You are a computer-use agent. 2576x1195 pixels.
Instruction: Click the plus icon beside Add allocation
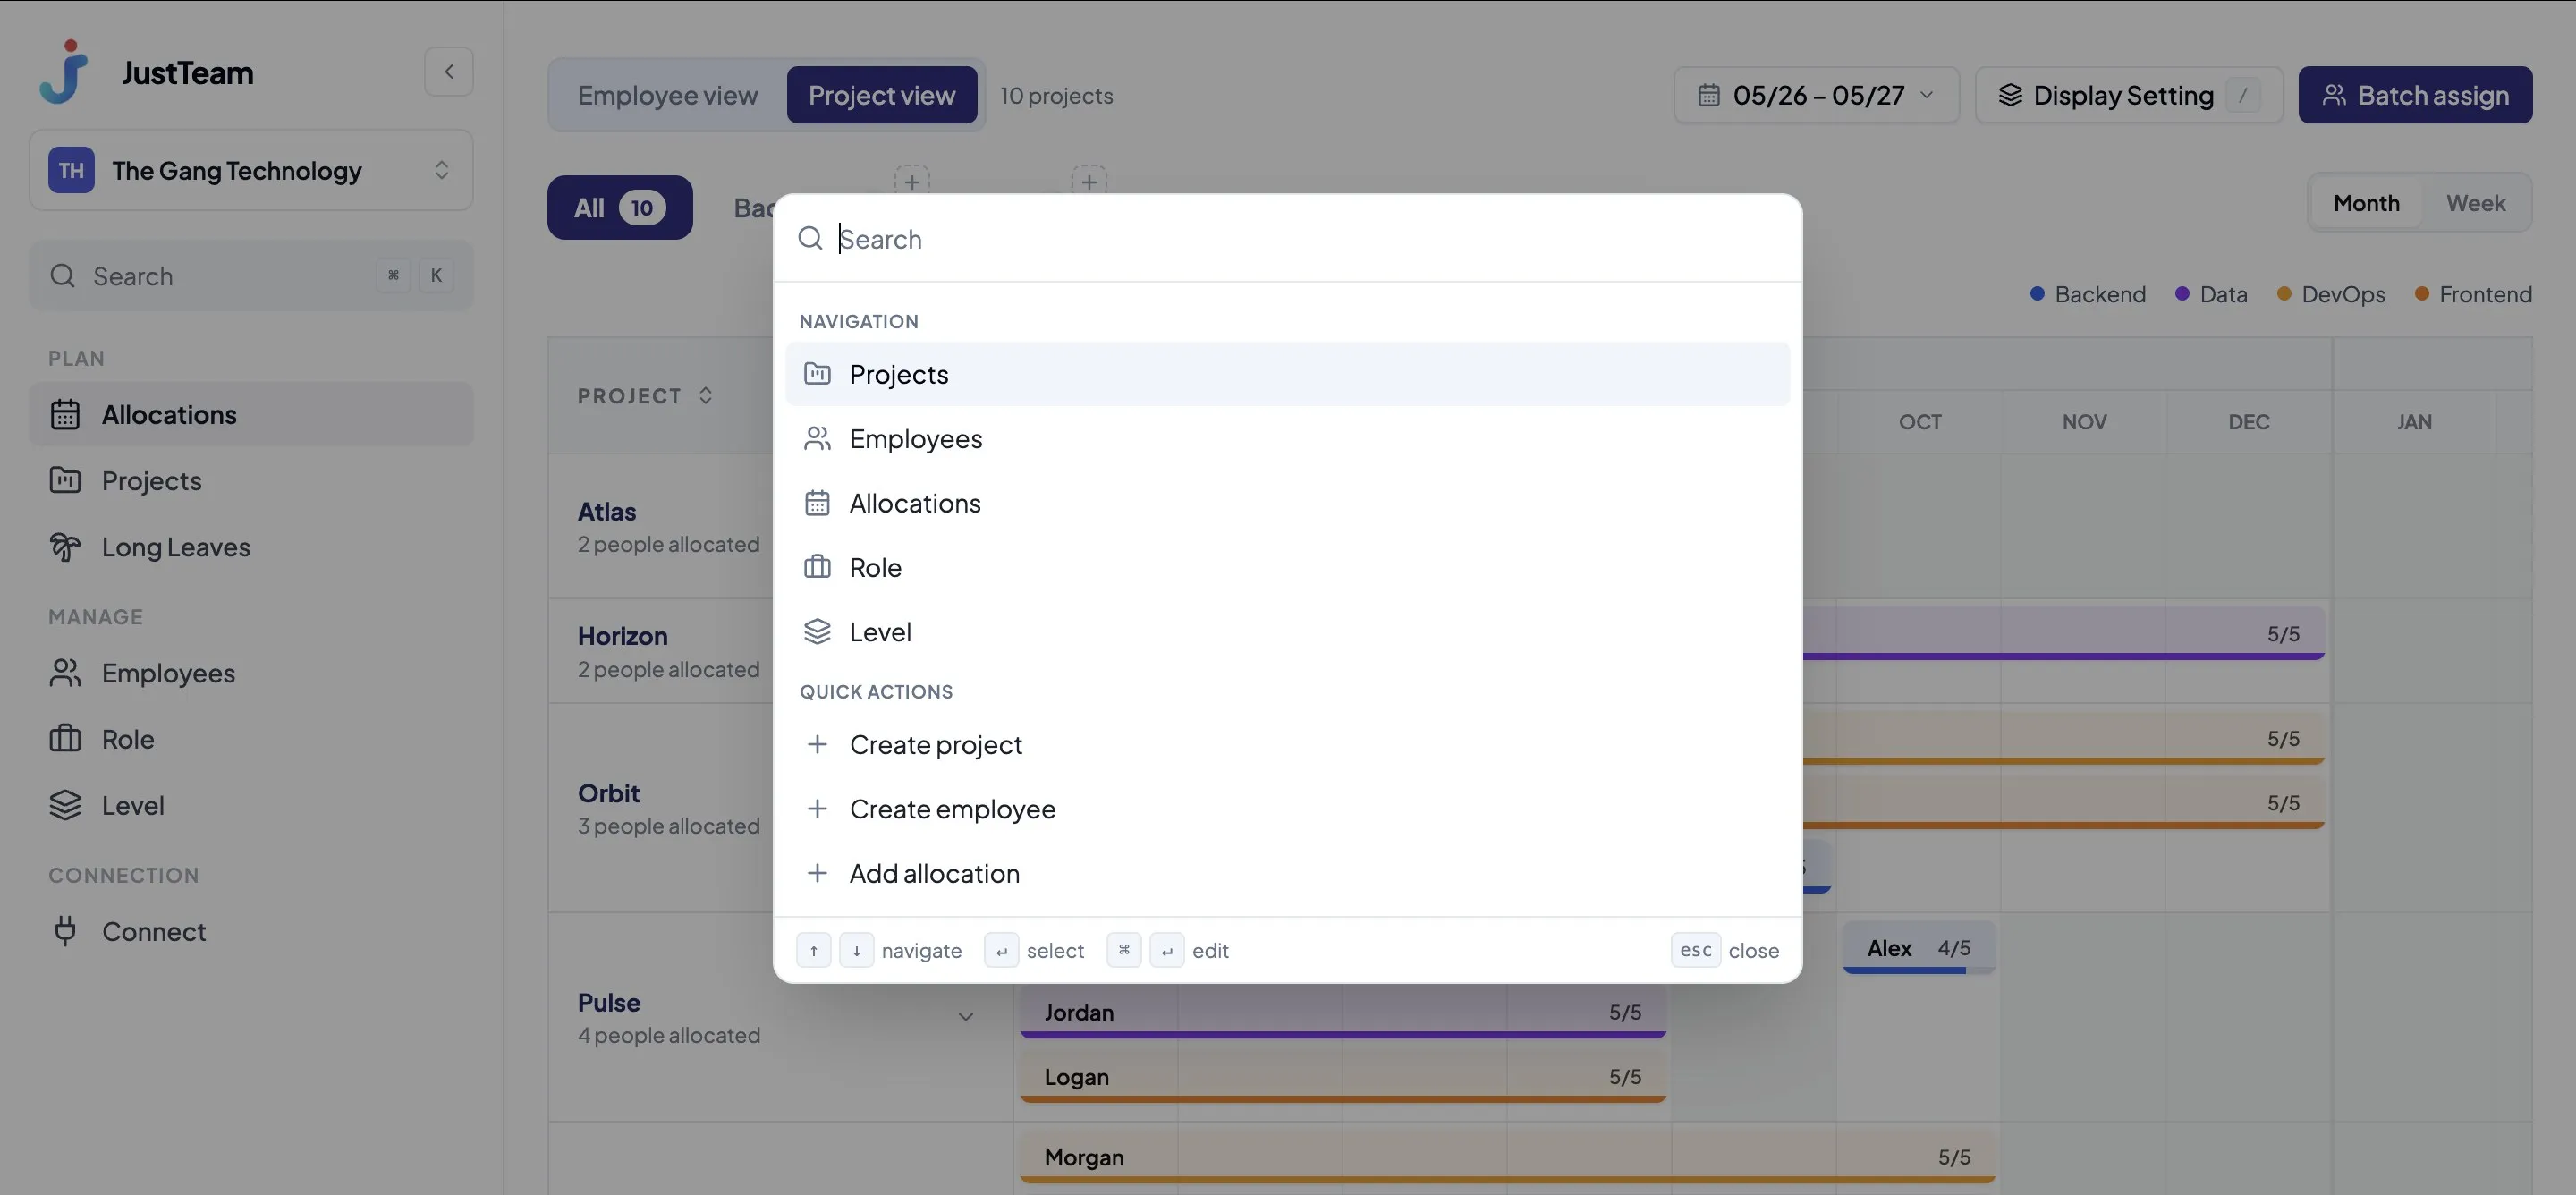tap(817, 873)
